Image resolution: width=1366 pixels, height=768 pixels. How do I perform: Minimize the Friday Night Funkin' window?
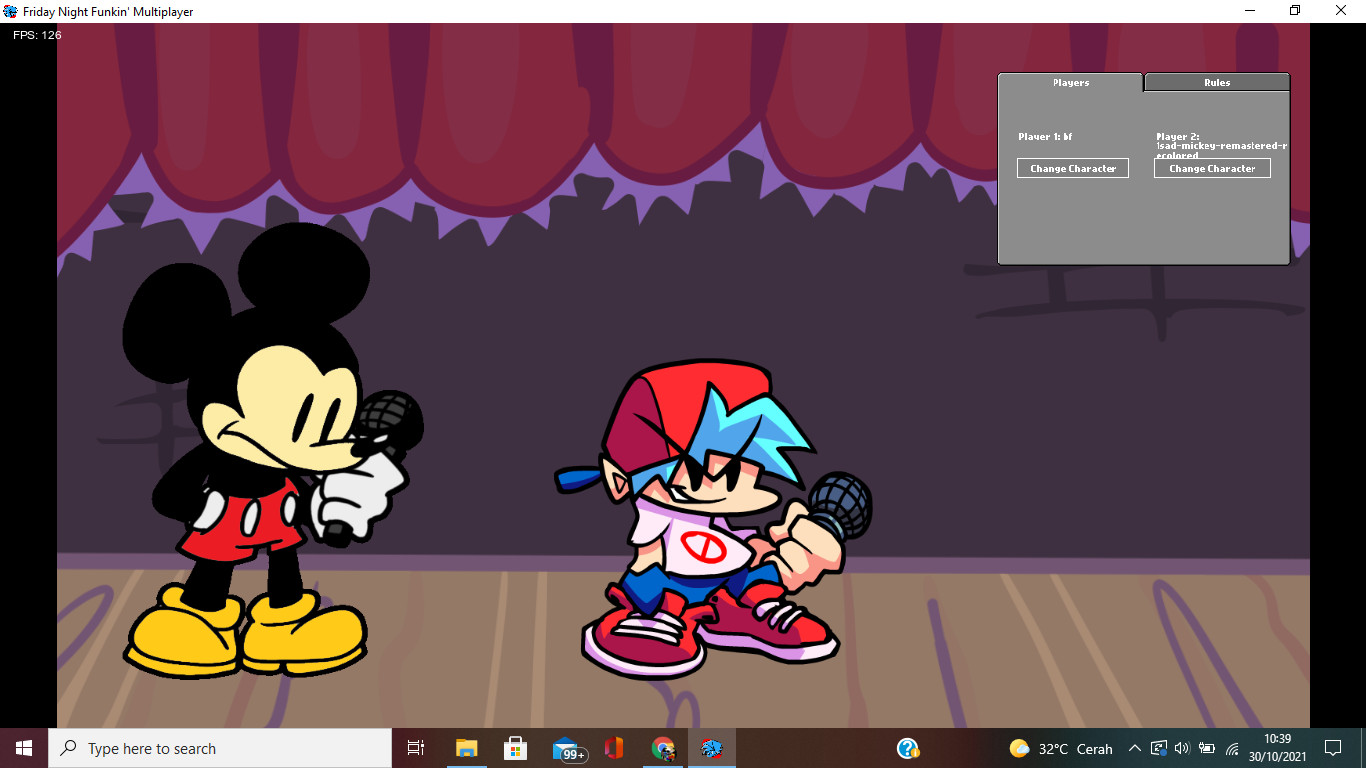pyautogui.click(x=1249, y=11)
